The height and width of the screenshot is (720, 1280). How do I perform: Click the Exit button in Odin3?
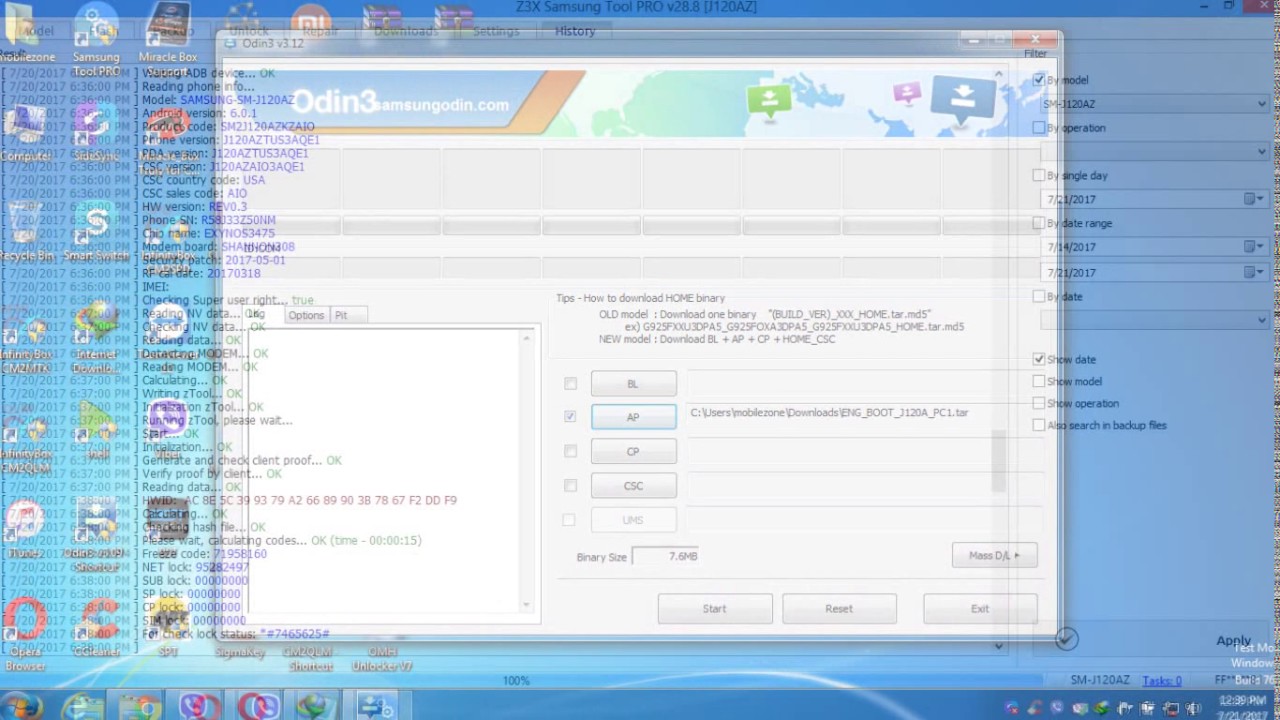tap(980, 608)
